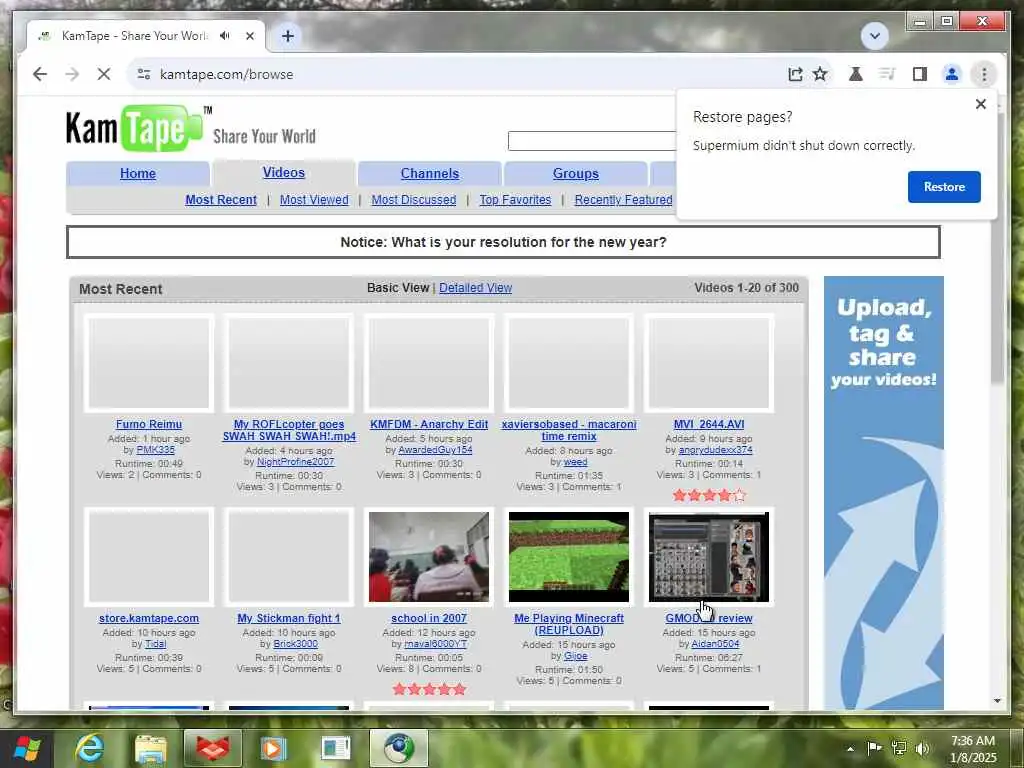Select Most Viewed filter
Image resolution: width=1024 pixels, height=768 pixels.
(x=314, y=200)
